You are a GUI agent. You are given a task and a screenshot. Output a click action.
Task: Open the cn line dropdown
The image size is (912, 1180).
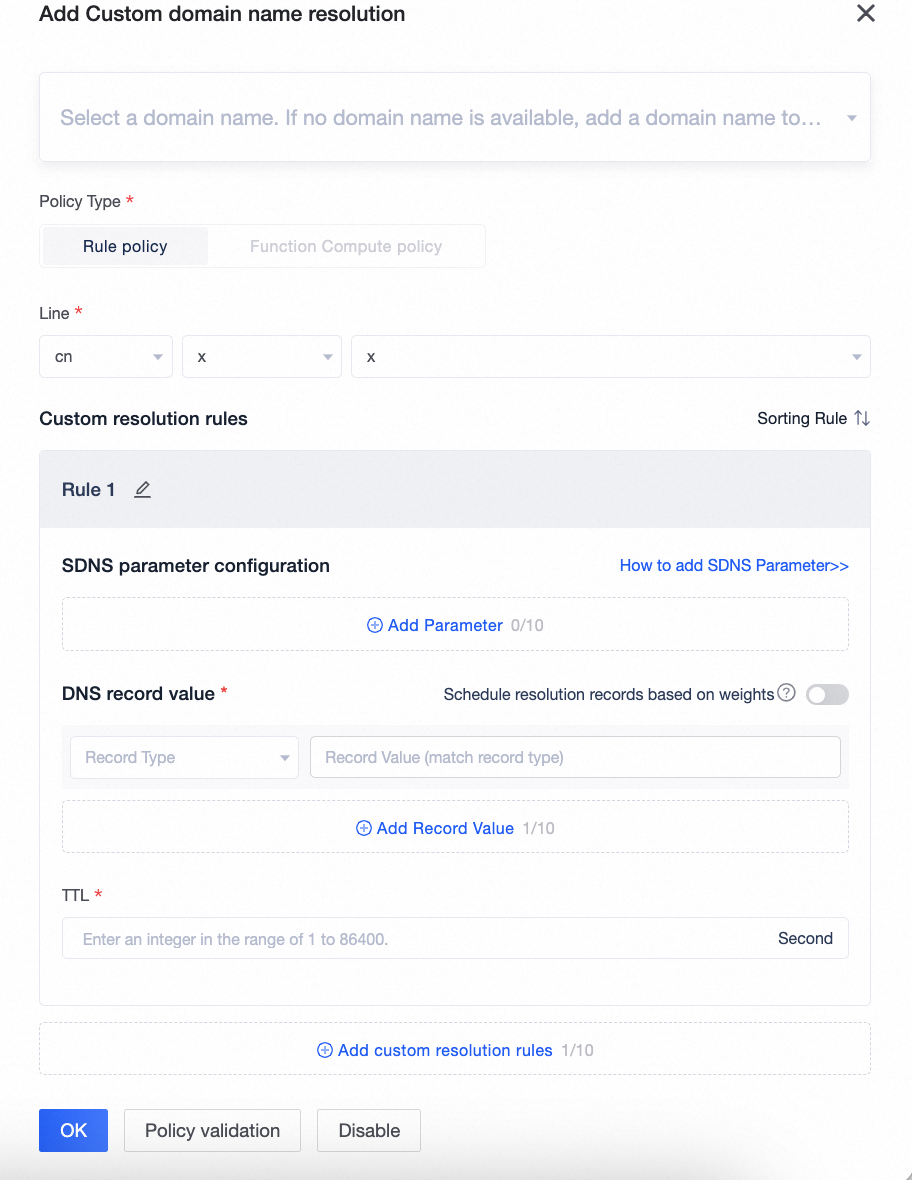[x=106, y=357]
